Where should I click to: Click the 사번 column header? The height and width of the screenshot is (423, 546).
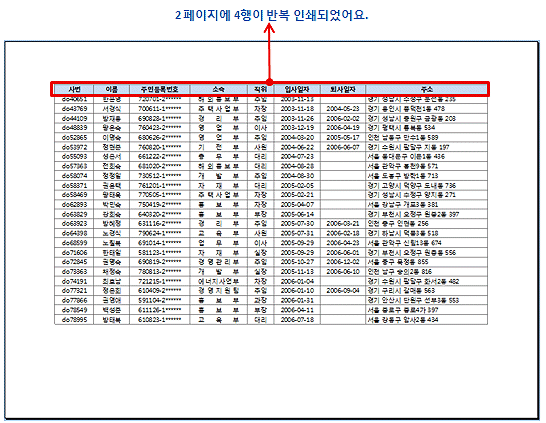[x=74, y=89]
